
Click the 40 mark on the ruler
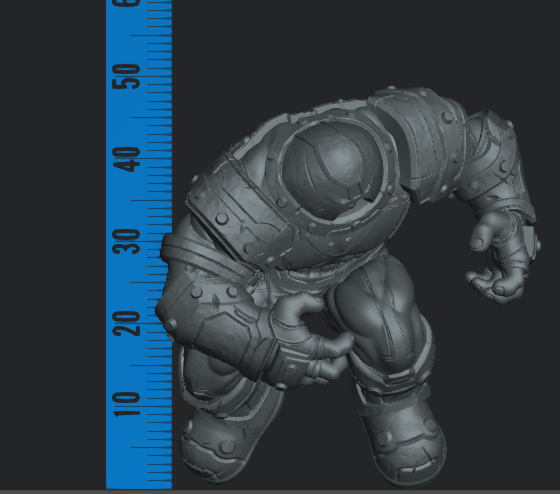(x=126, y=159)
